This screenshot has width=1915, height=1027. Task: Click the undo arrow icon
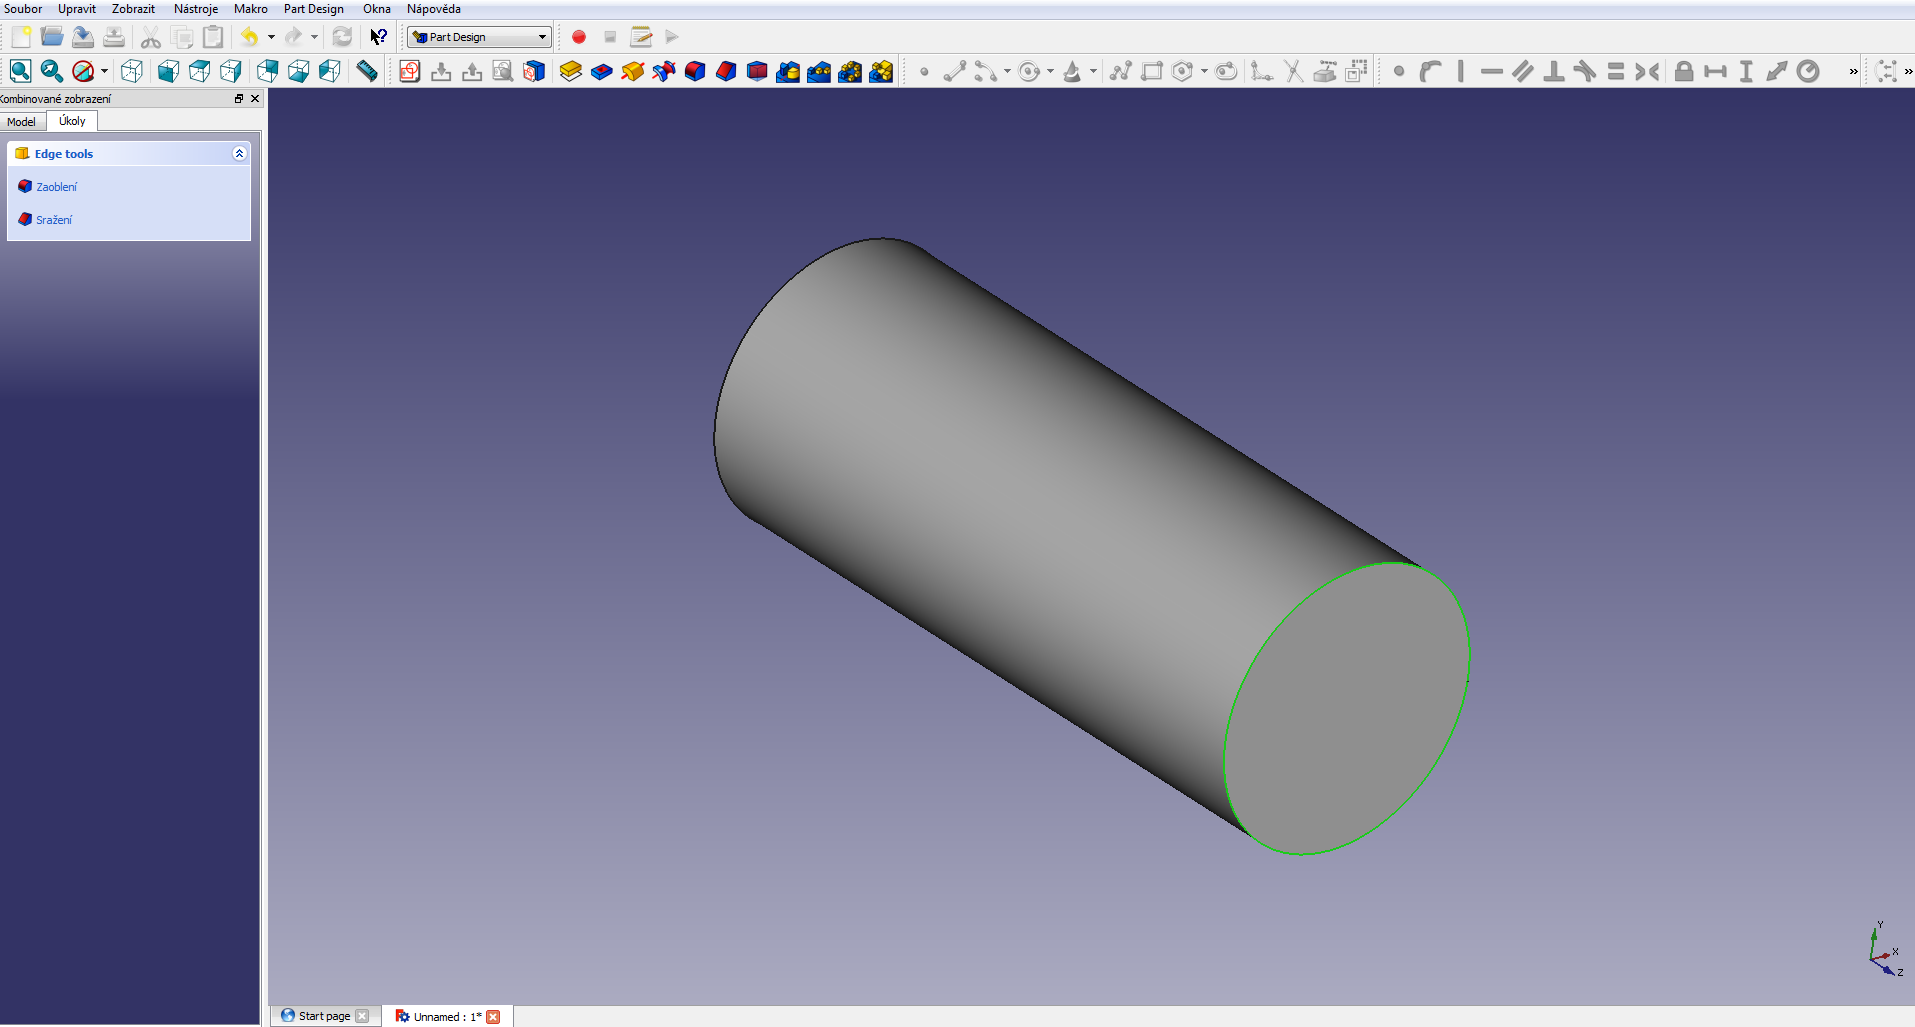click(249, 37)
